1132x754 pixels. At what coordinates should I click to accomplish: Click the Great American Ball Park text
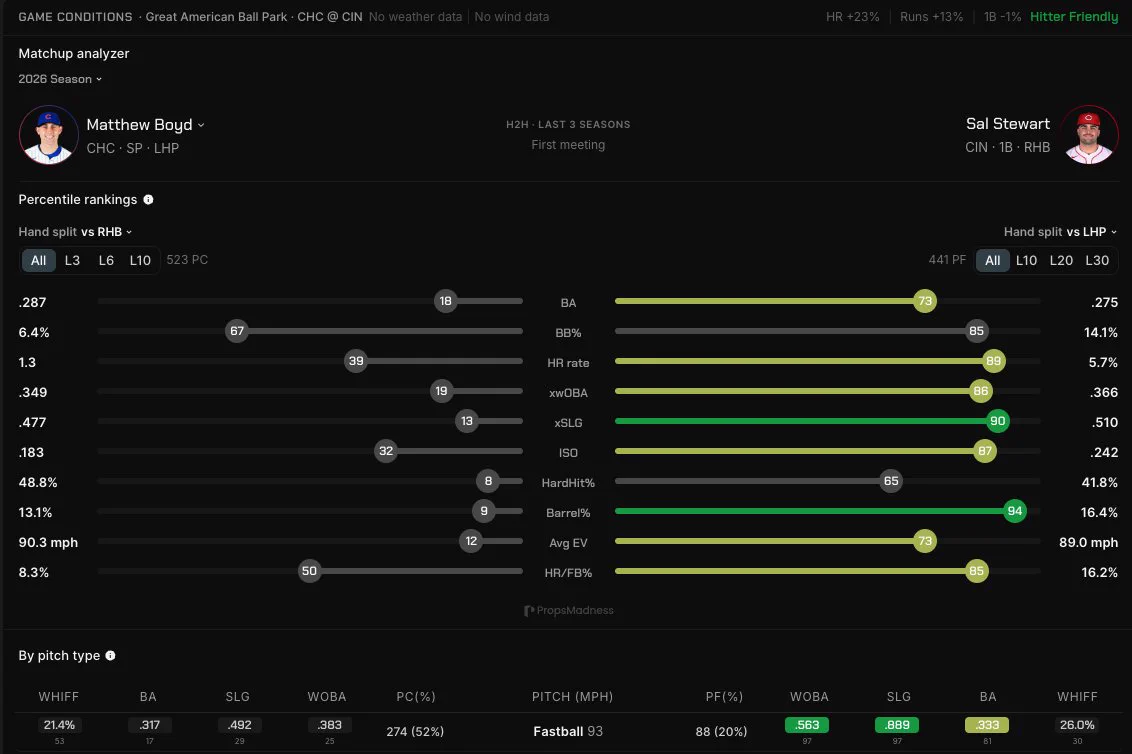[217, 17]
